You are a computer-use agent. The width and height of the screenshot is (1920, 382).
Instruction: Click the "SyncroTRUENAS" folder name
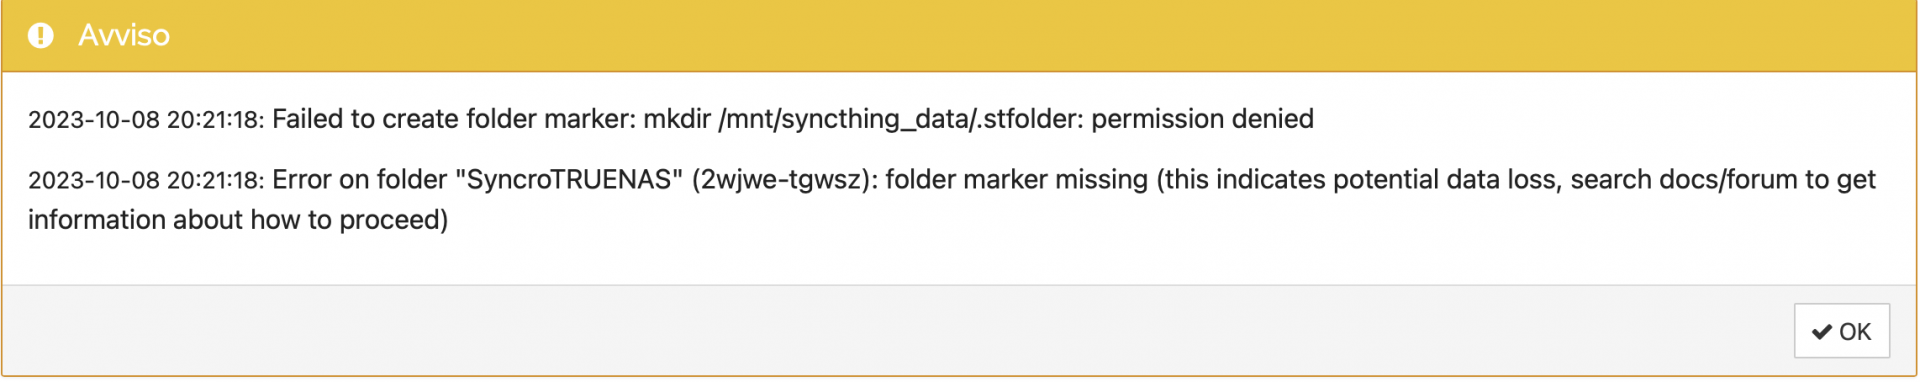tap(569, 179)
